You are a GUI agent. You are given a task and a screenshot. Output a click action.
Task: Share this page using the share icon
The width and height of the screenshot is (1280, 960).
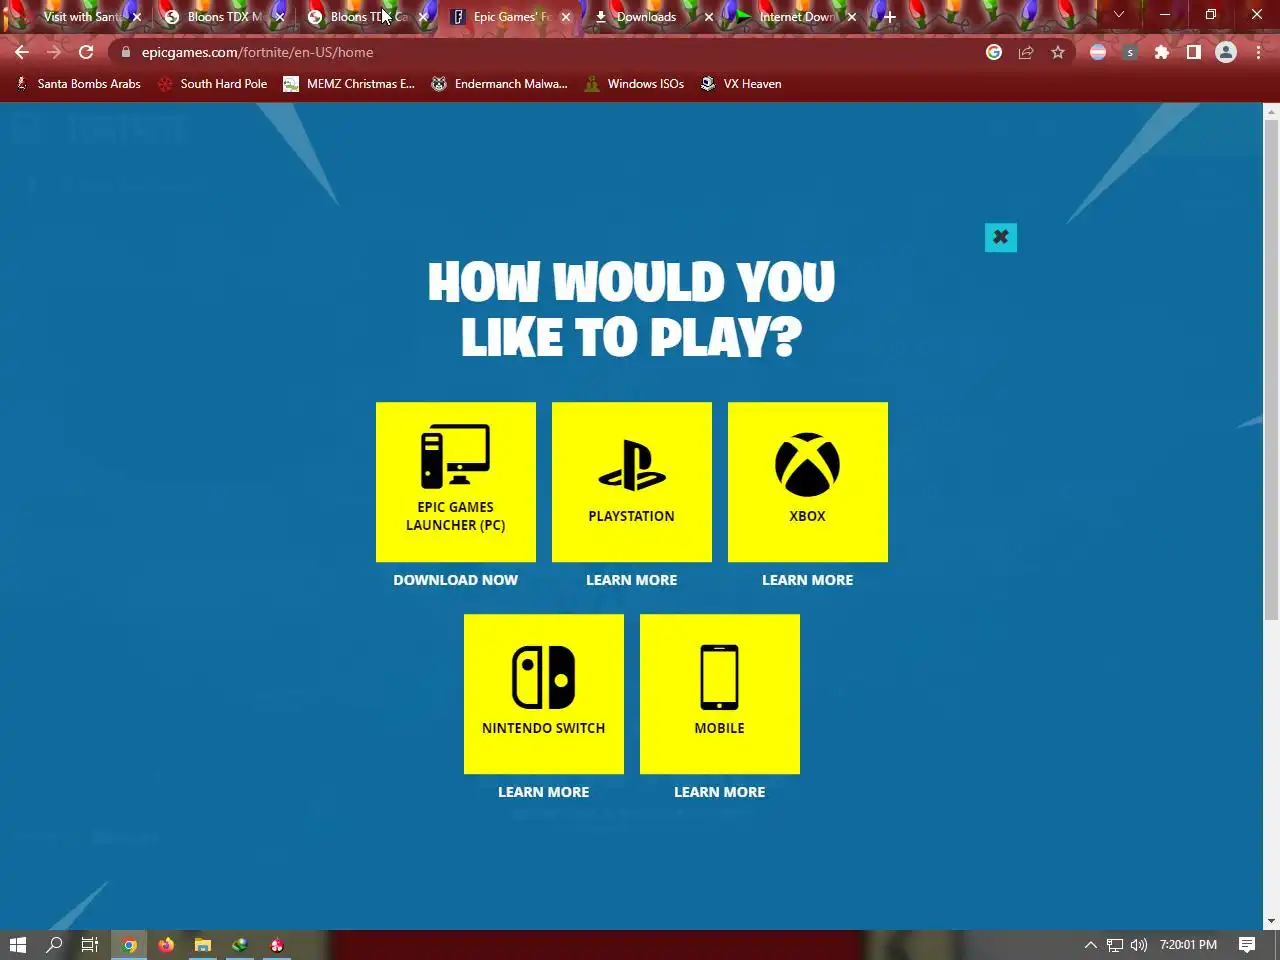1026,52
